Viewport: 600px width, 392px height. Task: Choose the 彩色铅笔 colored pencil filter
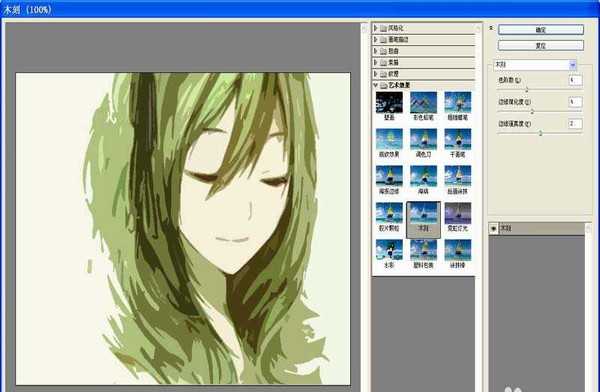[423, 106]
